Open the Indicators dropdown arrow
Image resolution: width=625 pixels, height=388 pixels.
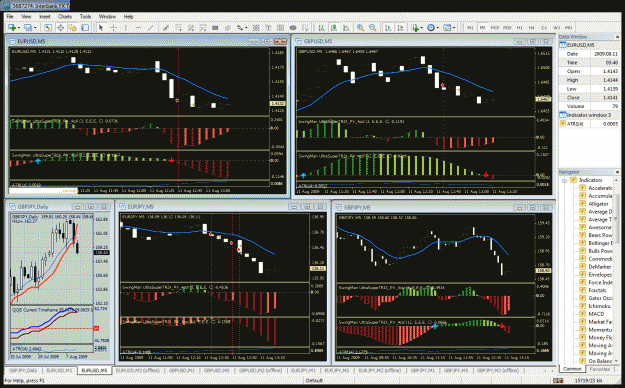point(422,28)
